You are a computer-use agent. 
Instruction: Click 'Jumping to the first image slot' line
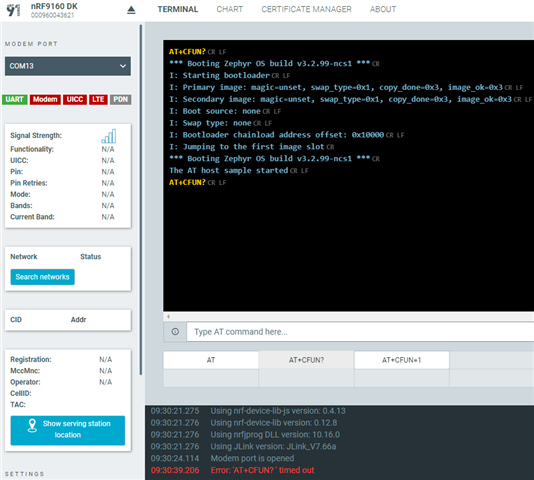point(247,147)
